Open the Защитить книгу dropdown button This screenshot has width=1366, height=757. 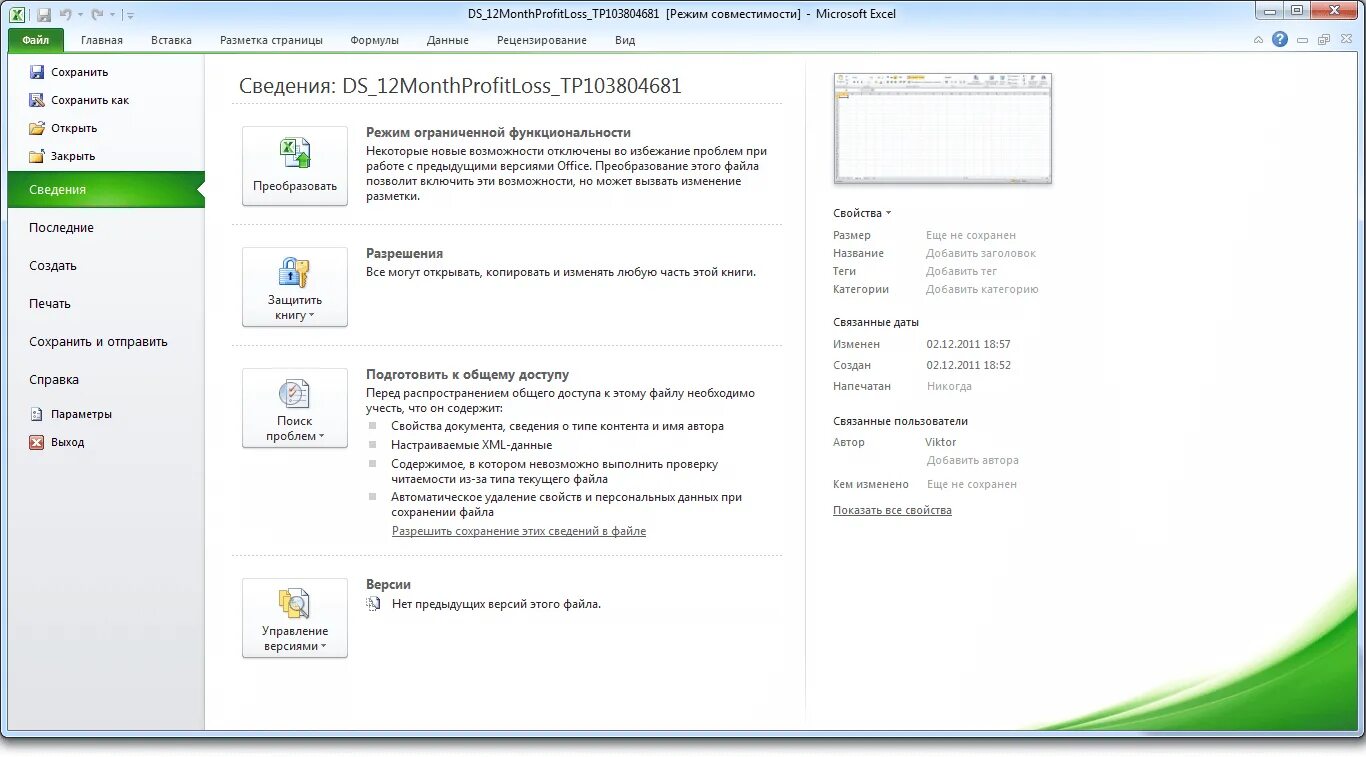tap(295, 287)
